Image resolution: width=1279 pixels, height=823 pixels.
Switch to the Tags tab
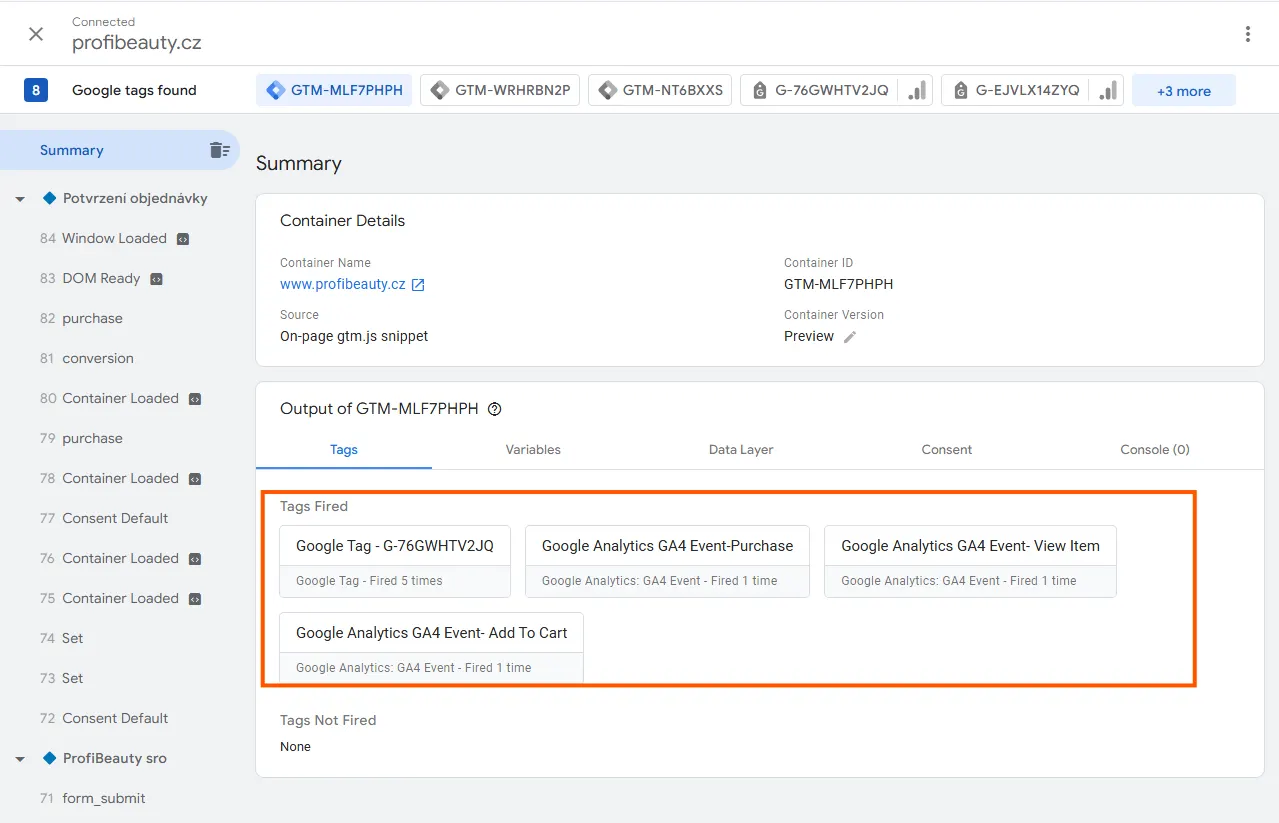[344, 450]
